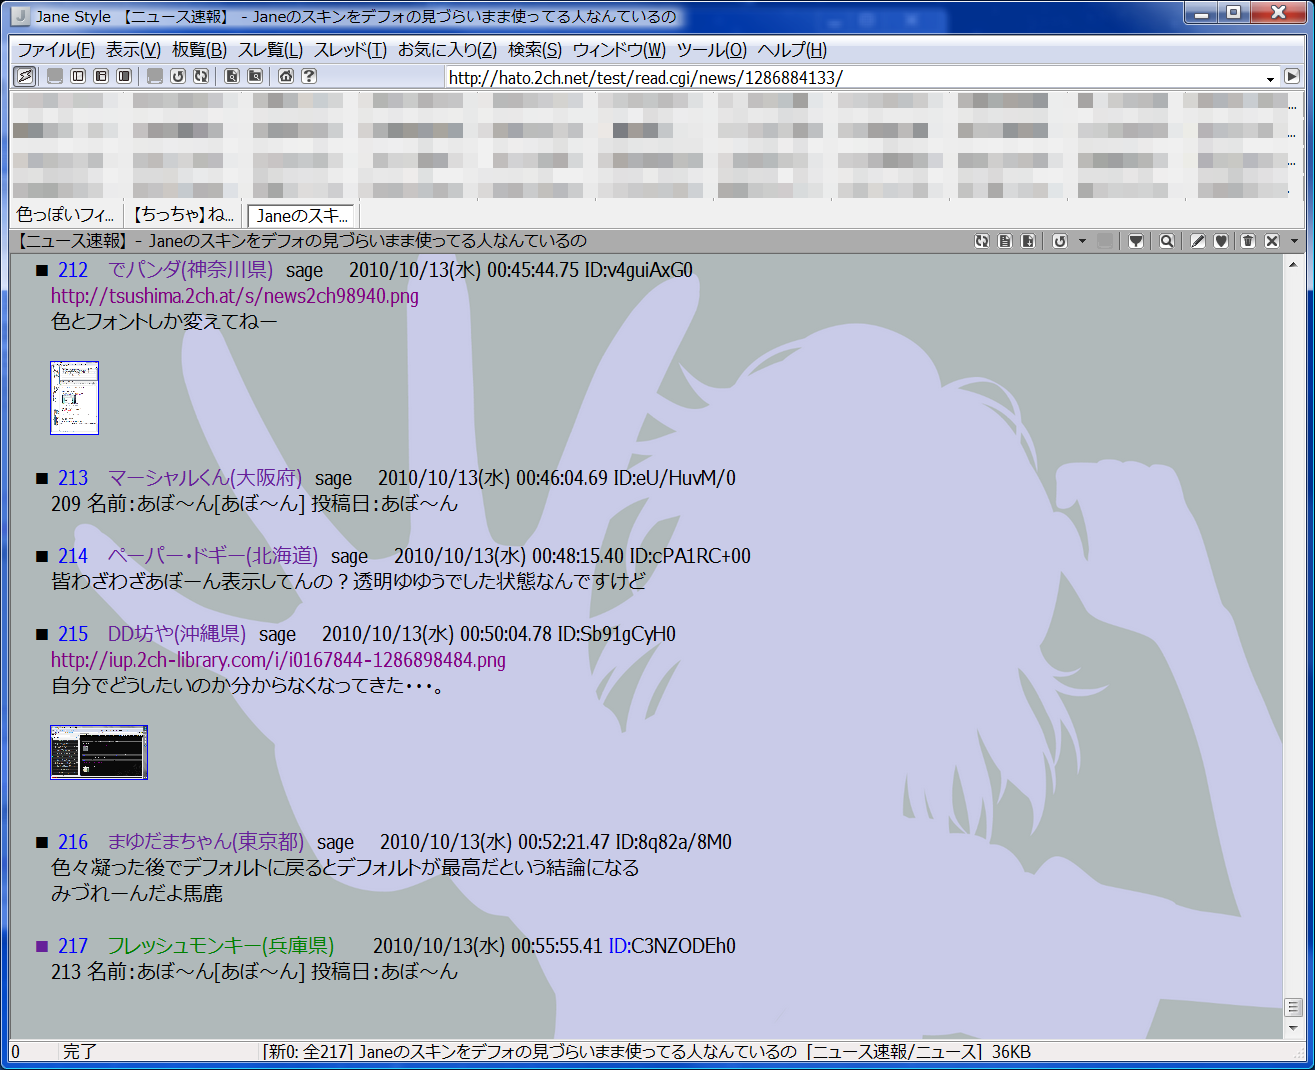Toggle the online/offline lightning button
The width and height of the screenshot is (1315, 1070).
coord(25,76)
